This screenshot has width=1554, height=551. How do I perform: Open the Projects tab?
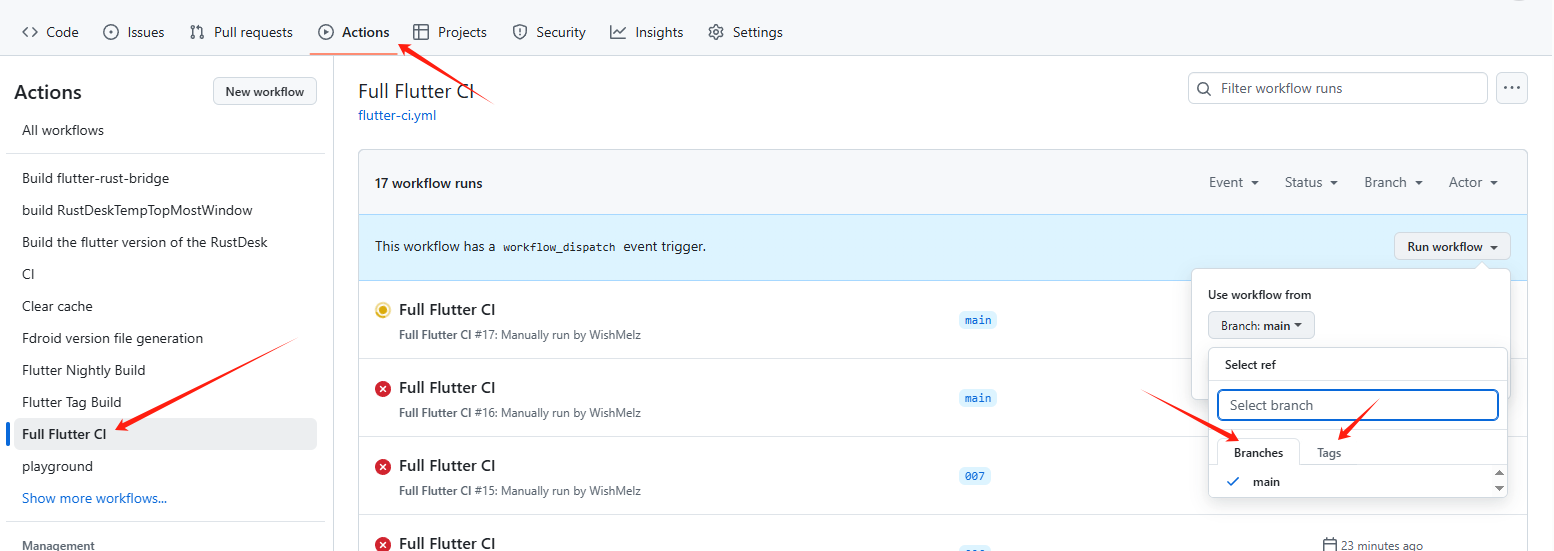450,32
